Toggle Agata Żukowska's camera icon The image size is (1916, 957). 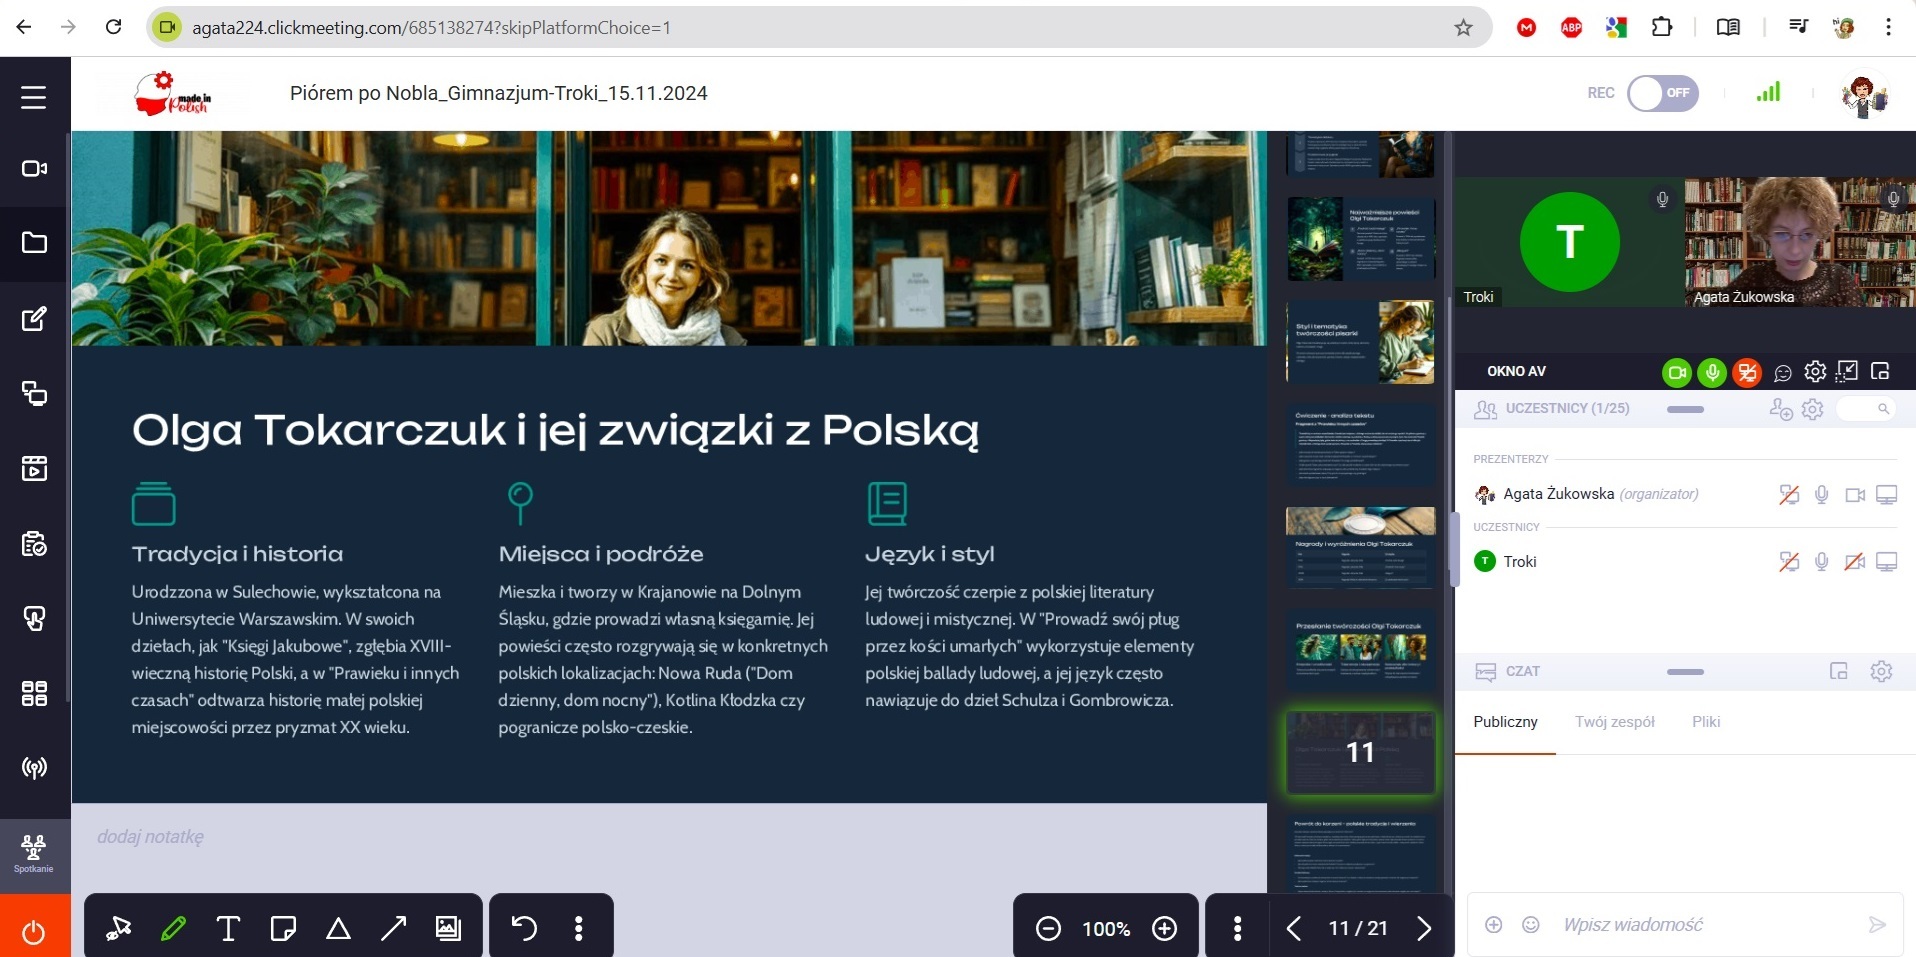pos(1855,495)
